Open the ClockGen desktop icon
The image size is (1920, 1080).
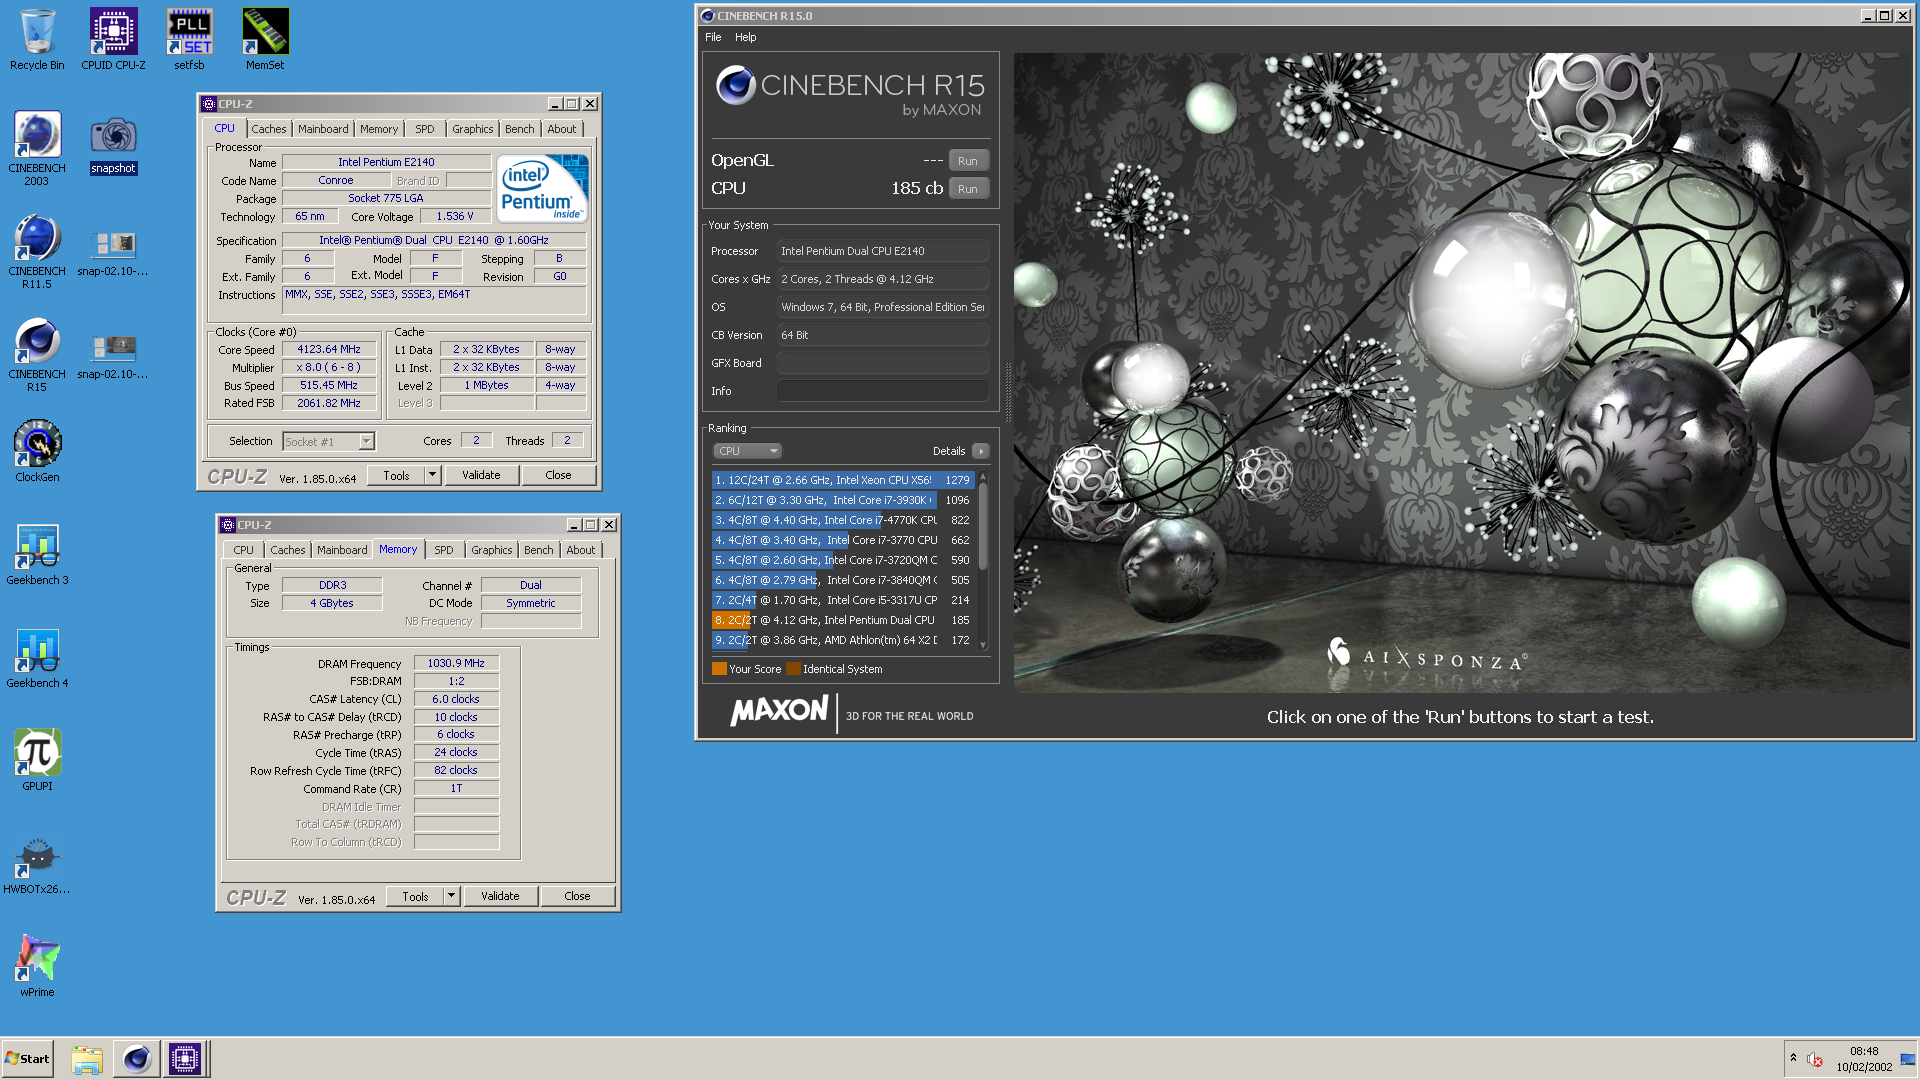pos(37,452)
